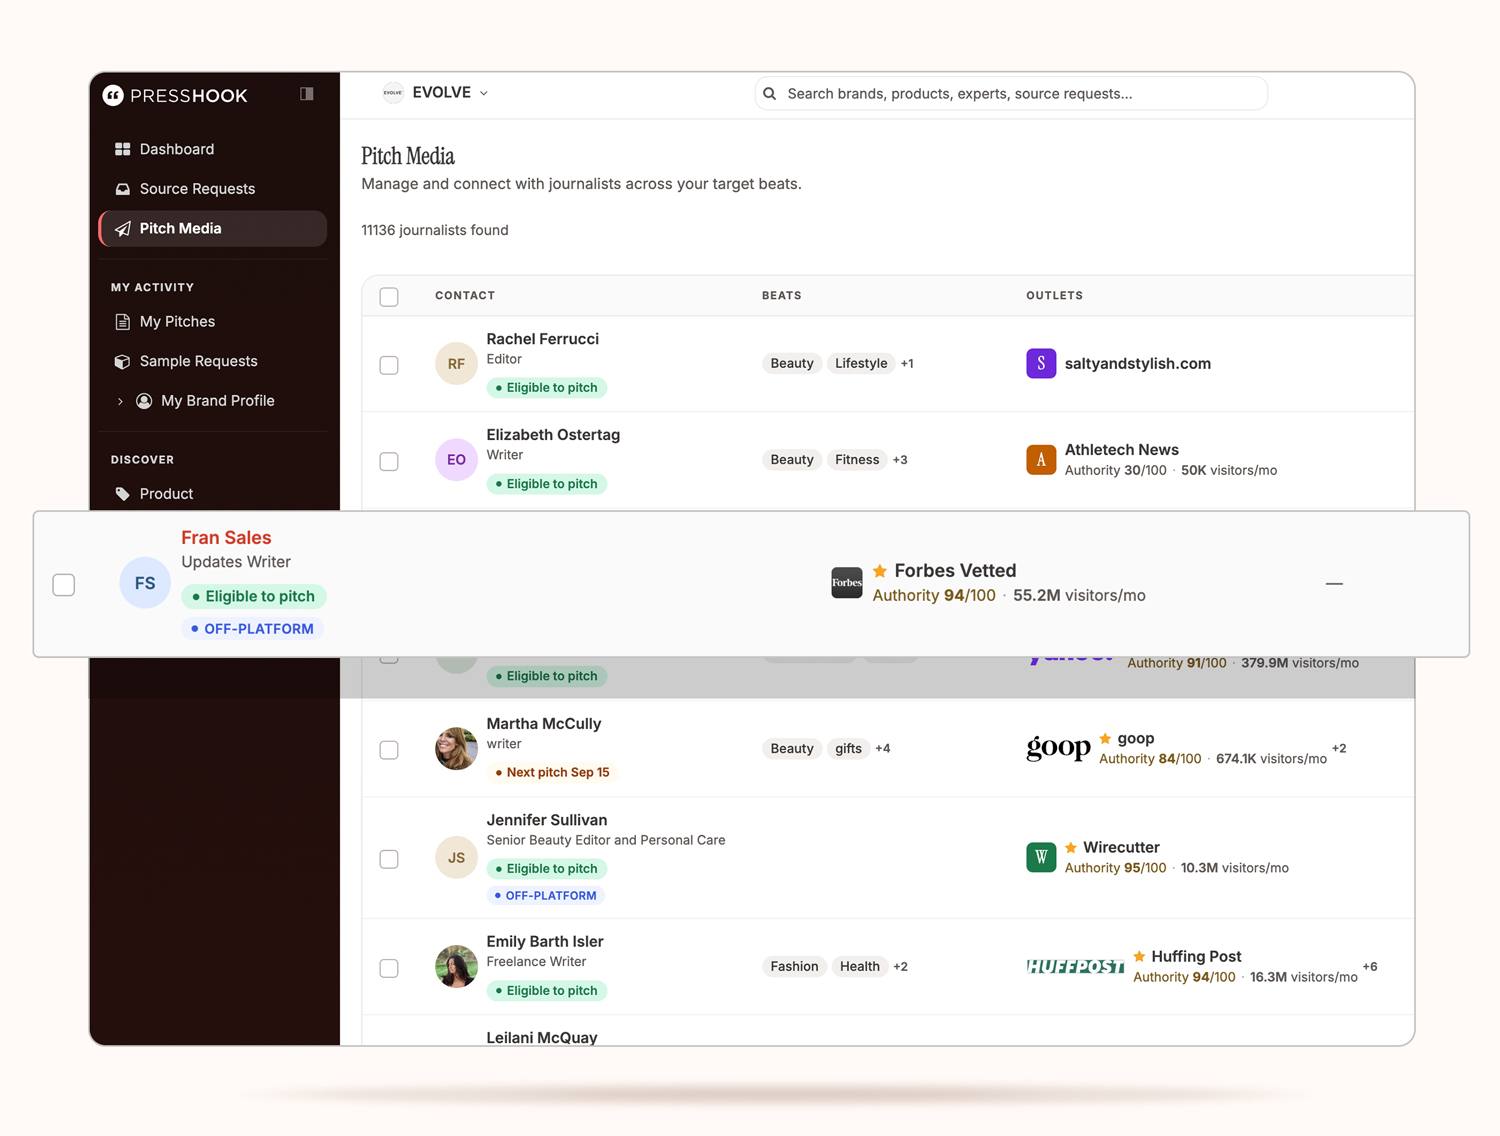The width and height of the screenshot is (1500, 1136).
Task: Click Jennifer Sullivan's JS avatar
Action: (456, 857)
